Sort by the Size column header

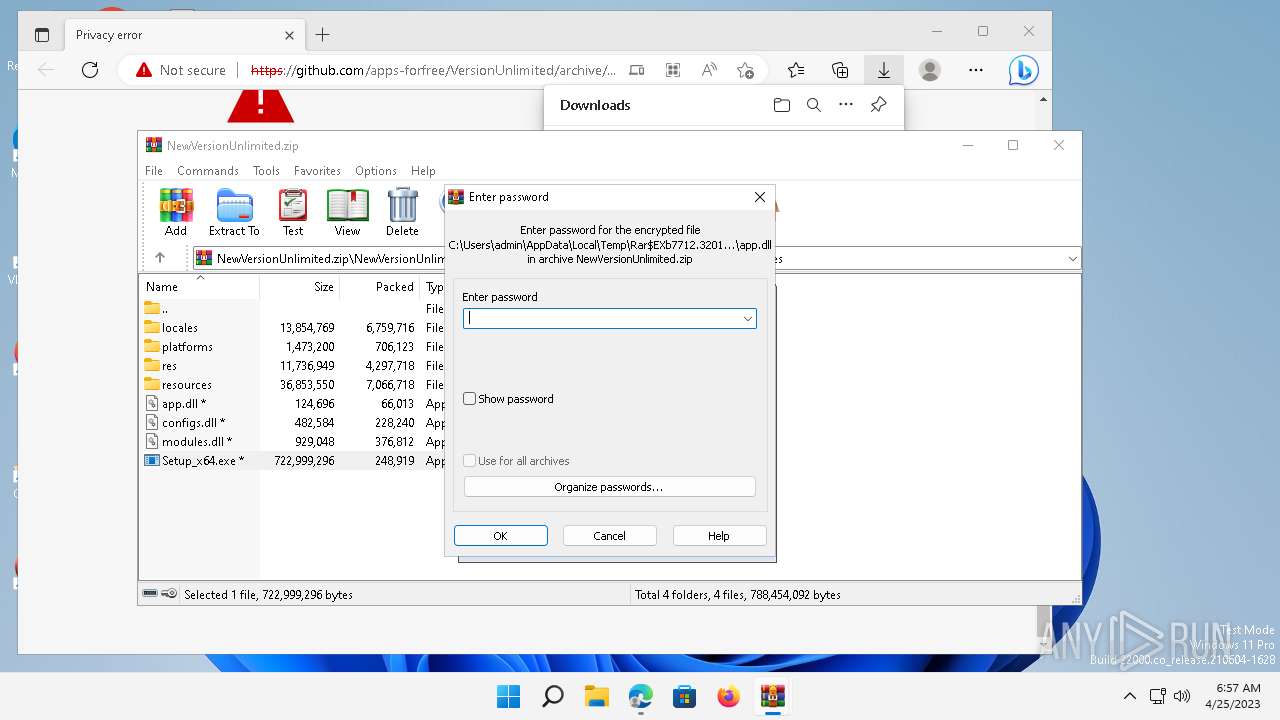(x=299, y=286)
